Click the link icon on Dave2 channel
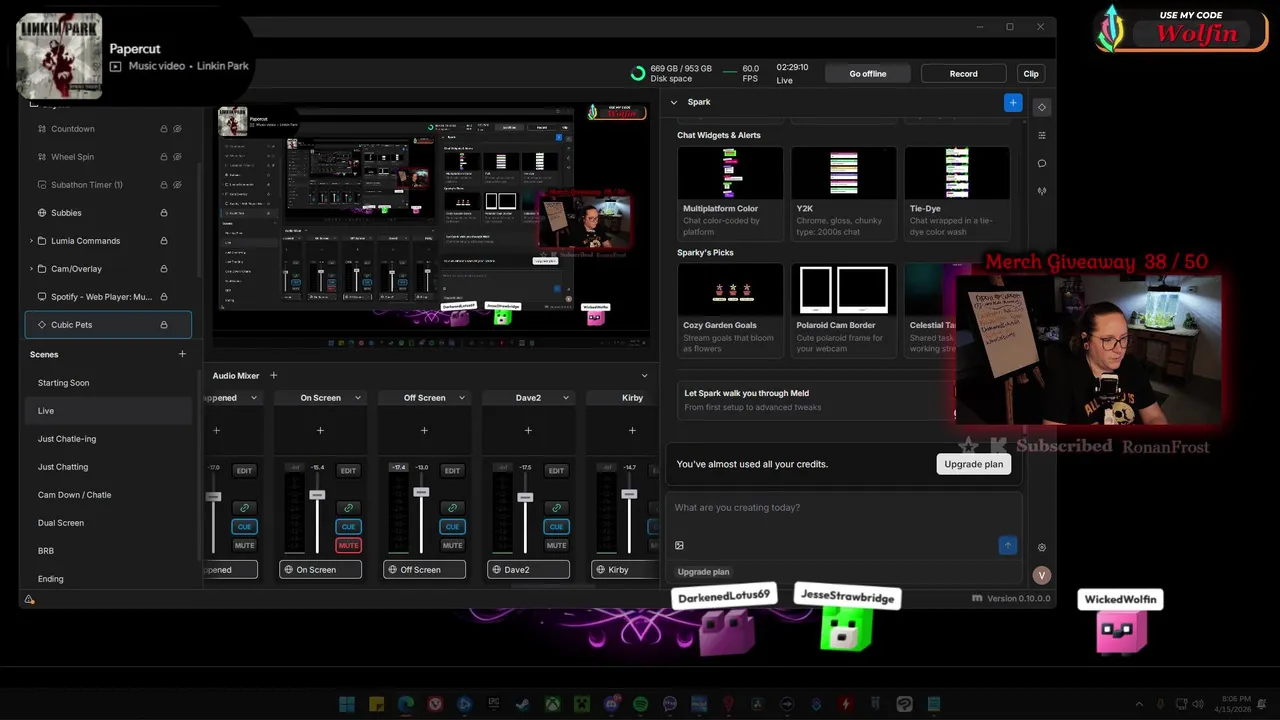Screen dimensions: 1280x720 [556, 508]
